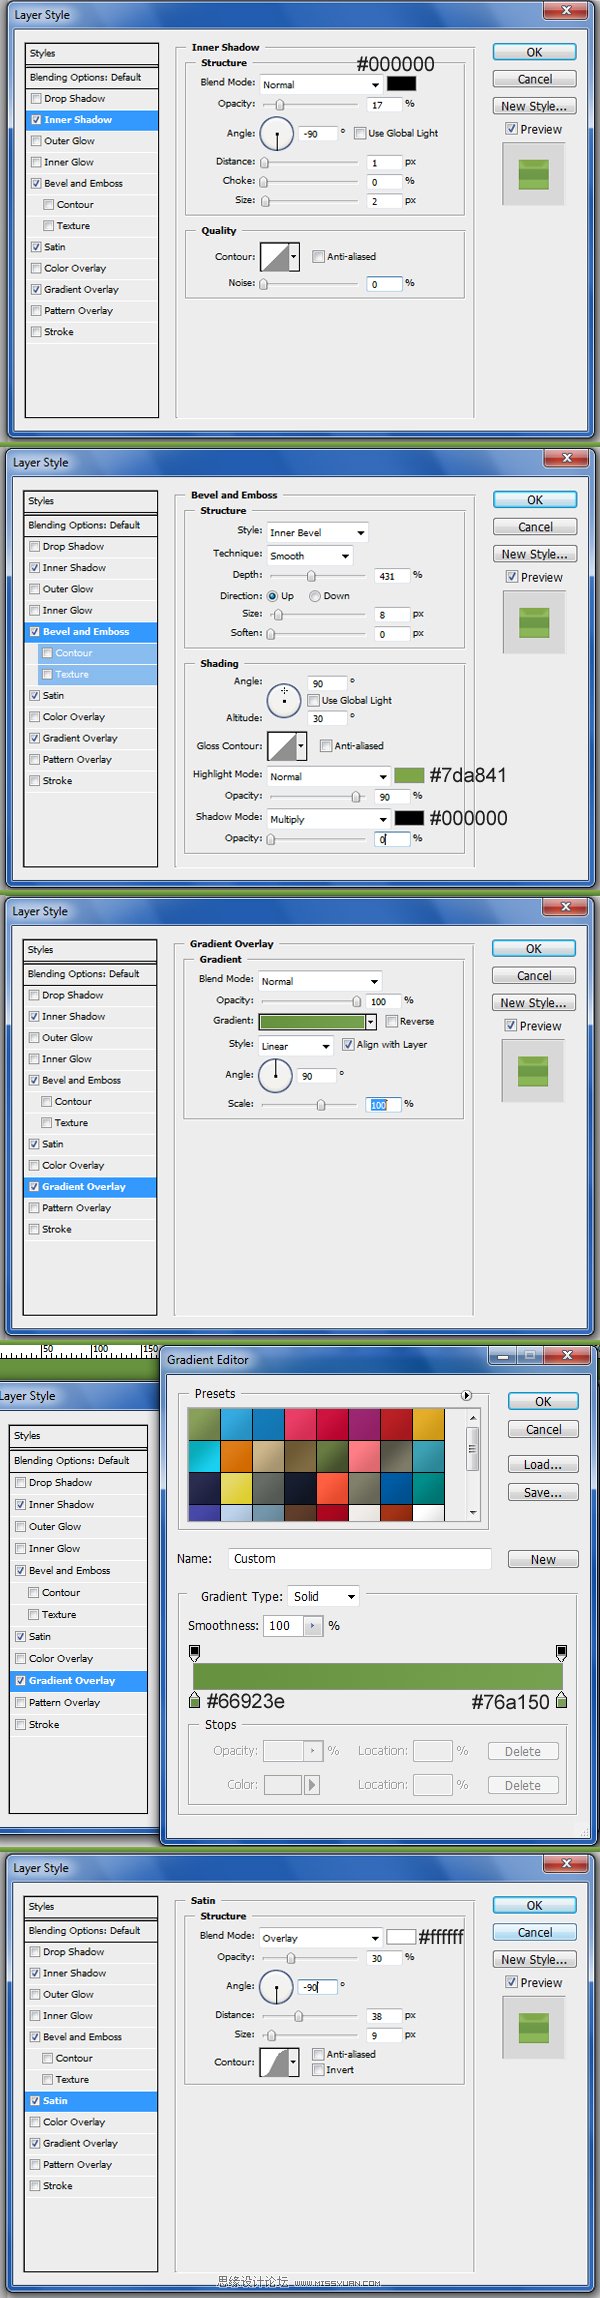The width and height of the screenshot is (600, 2298).
Task: Open the Style dropdown showing Linear
Action: [x=296, y=1046]
